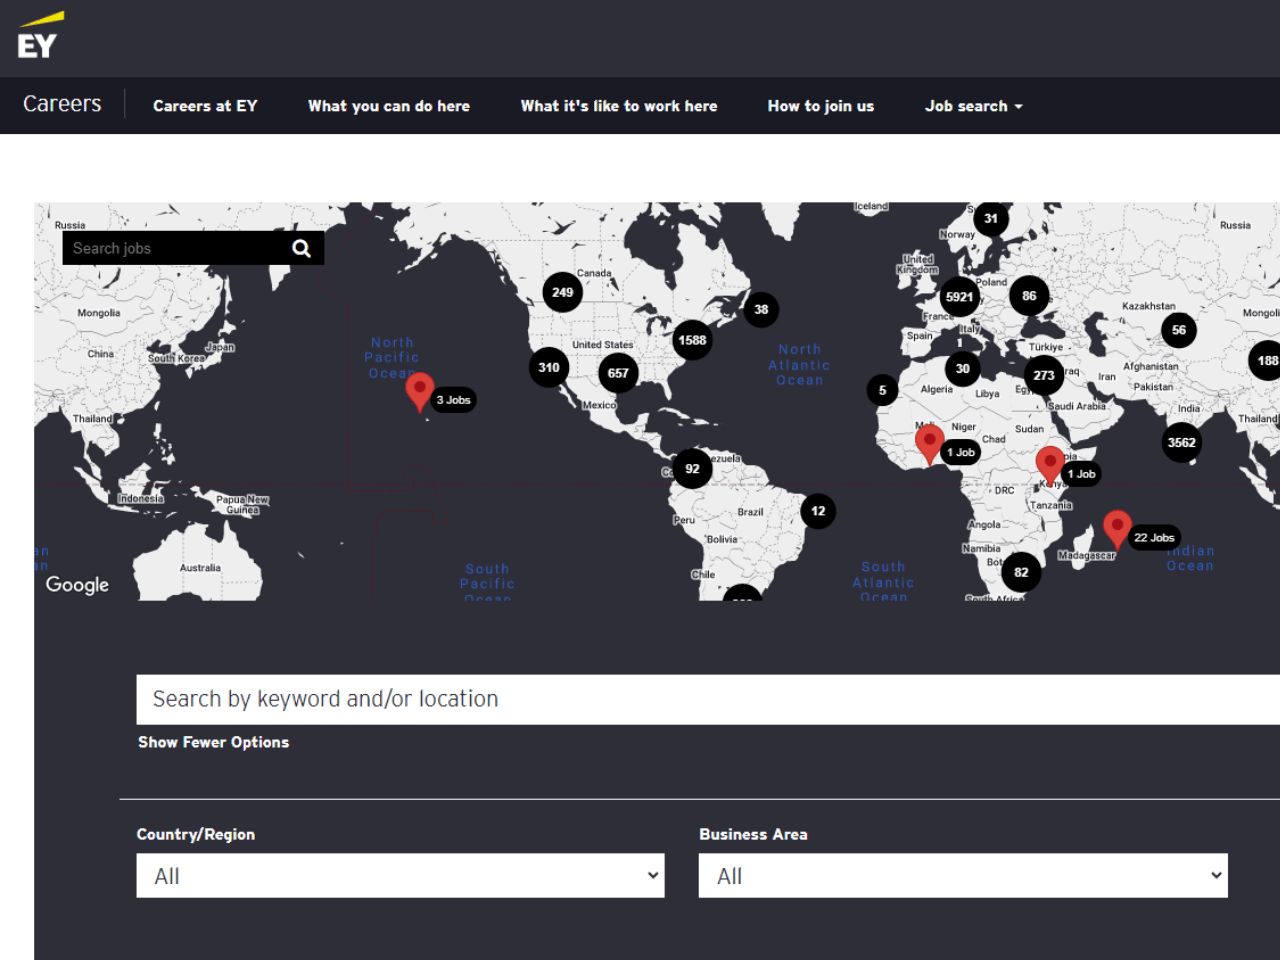Select the 310 jobs cluster marker
The image size is (1280, 960).
point(548,367)
